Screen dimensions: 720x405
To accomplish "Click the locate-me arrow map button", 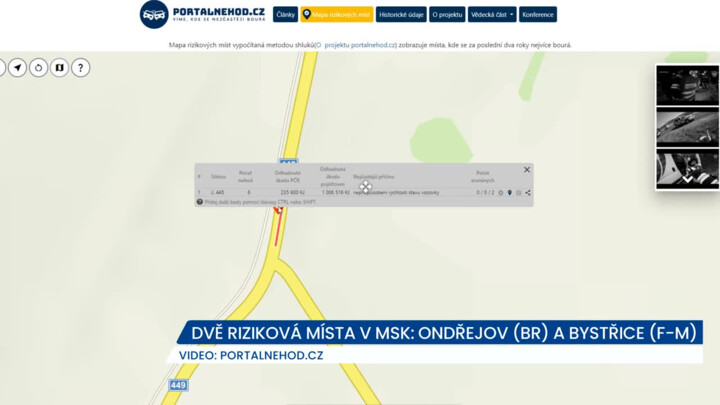I will 17,68.
